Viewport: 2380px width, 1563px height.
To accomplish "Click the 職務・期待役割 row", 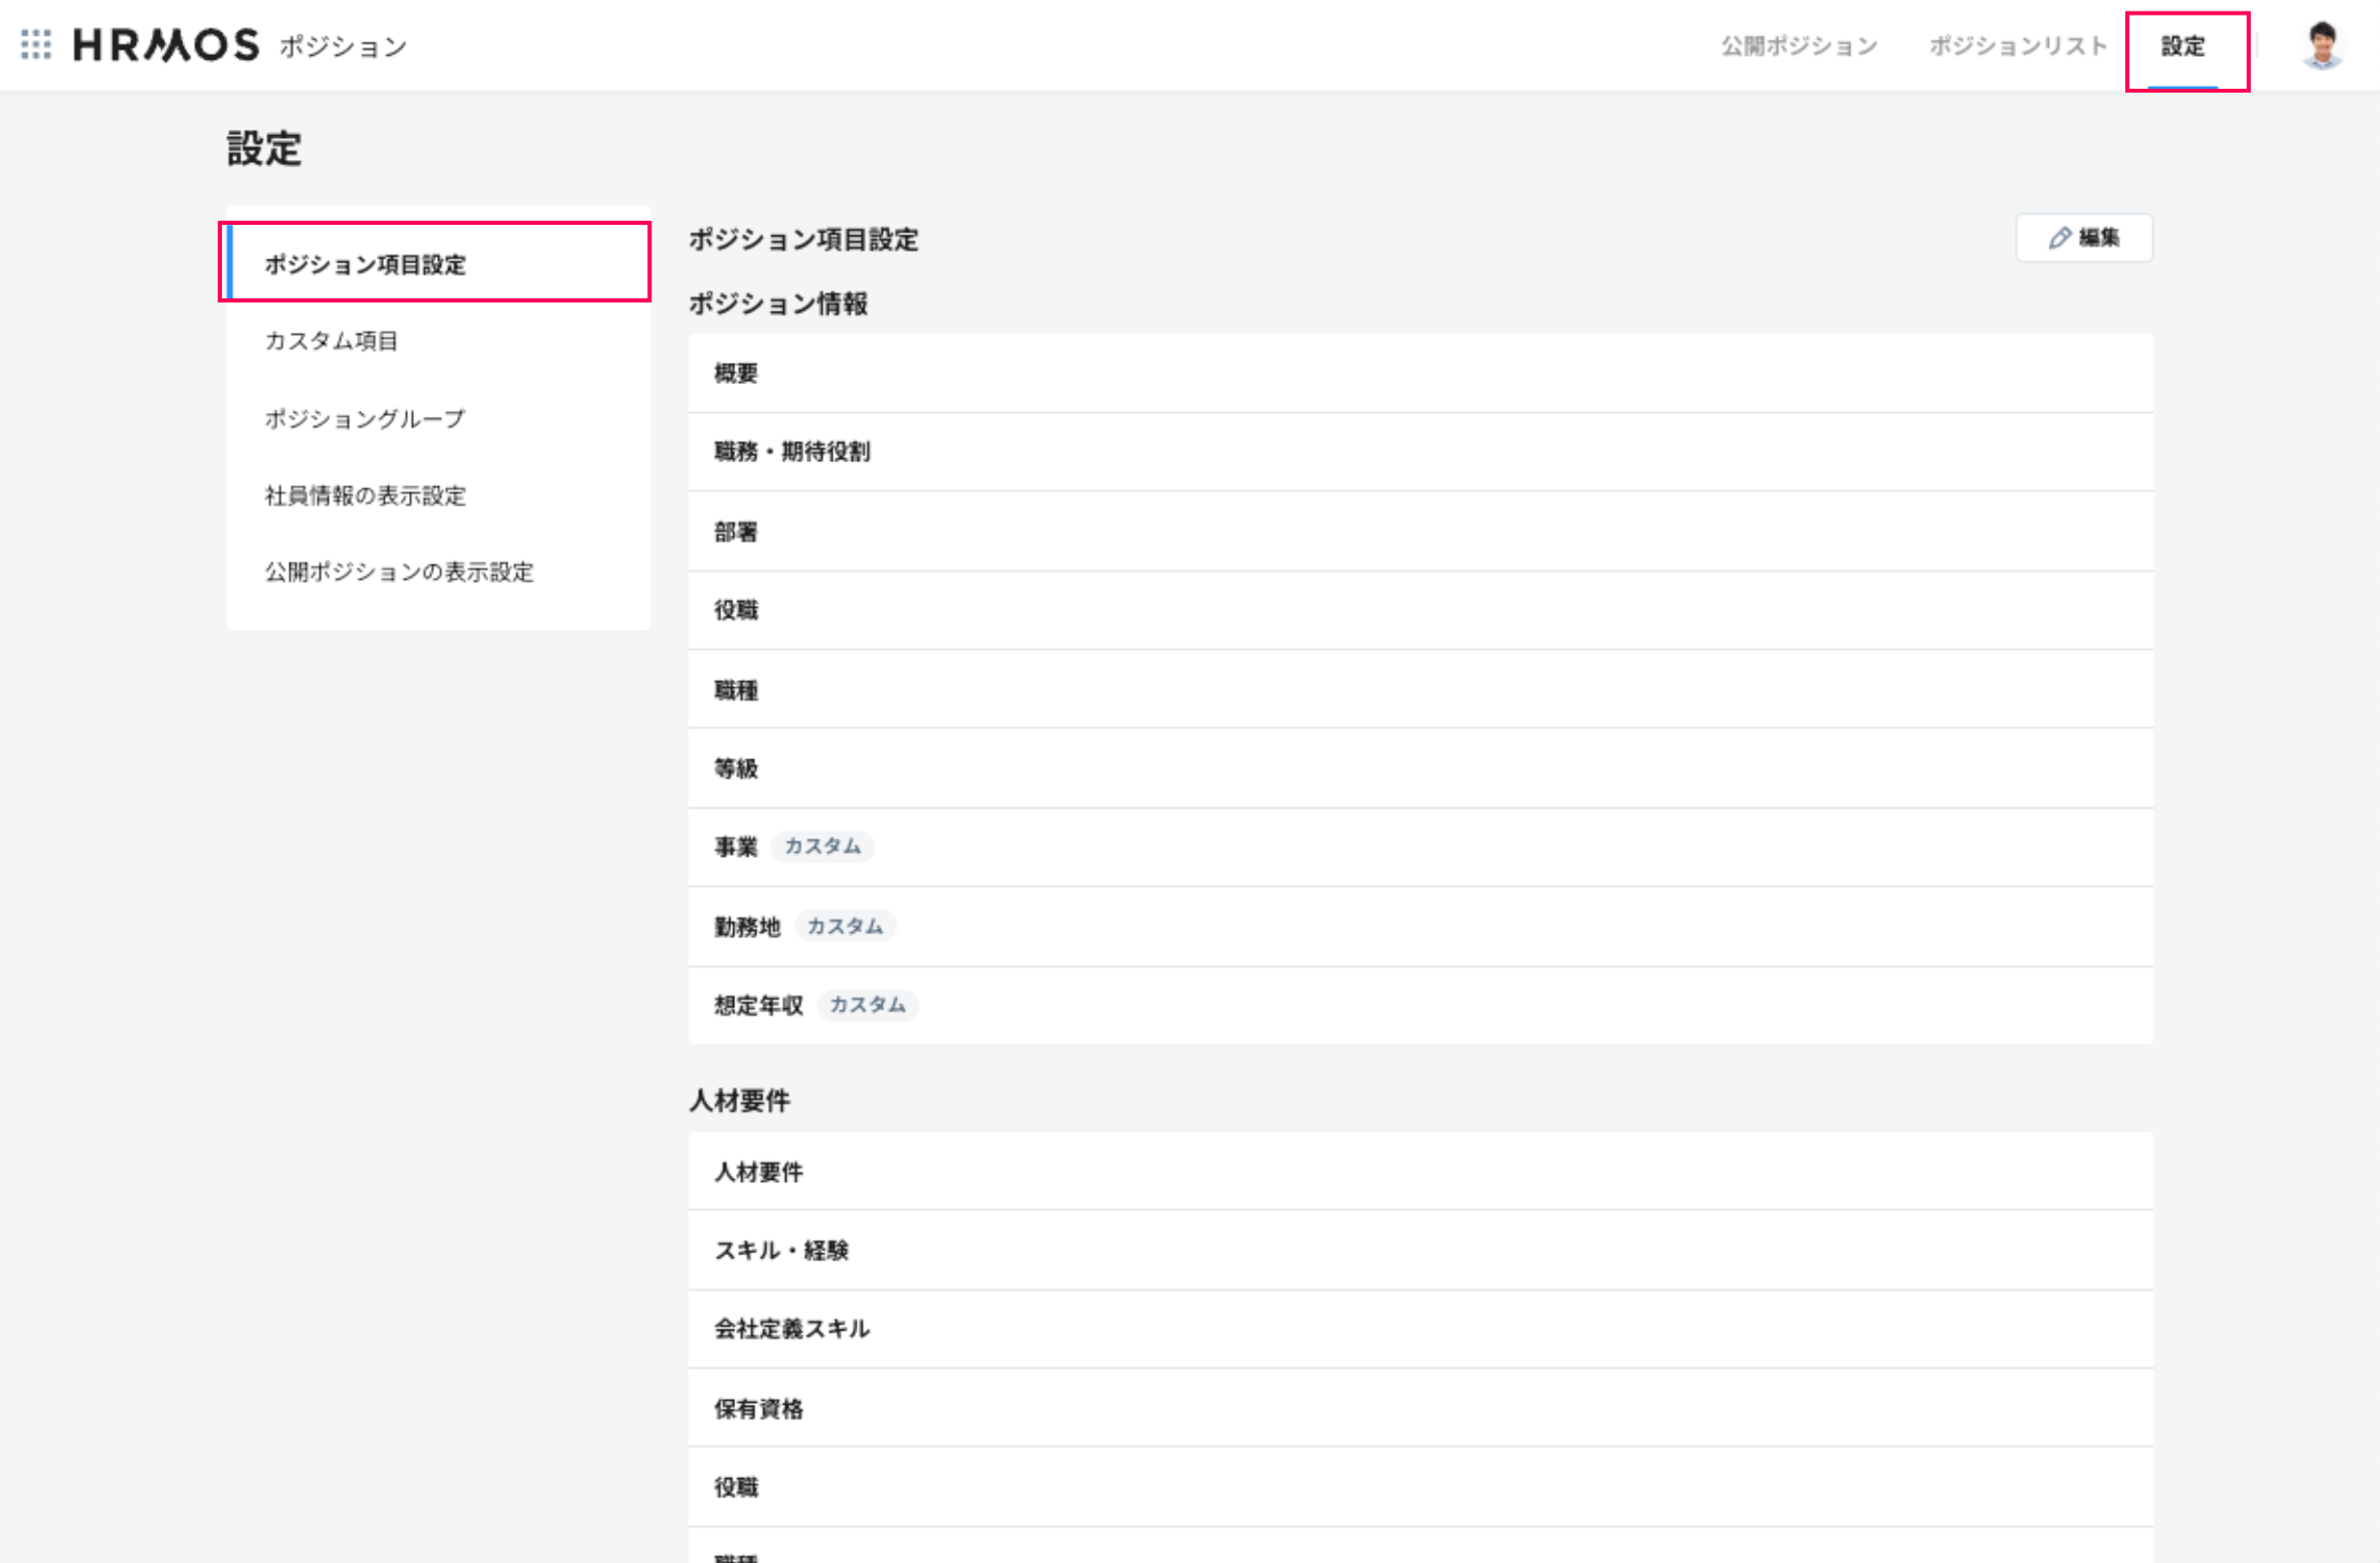I will pyautogui.click(x=792, y=451).
